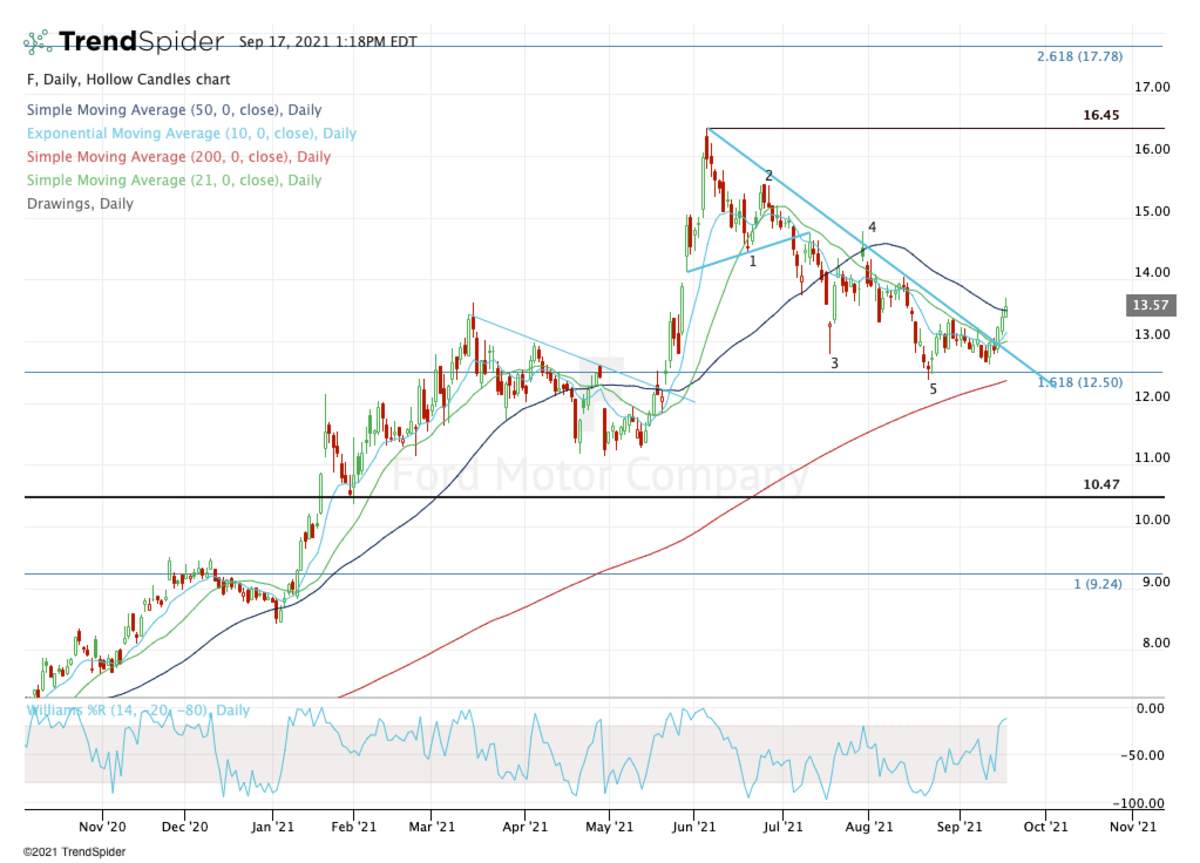This screenshot has height=863, width=1200.
Task: Click the 2.618 (17.78) Fibonacci label
Action: 1079,56
